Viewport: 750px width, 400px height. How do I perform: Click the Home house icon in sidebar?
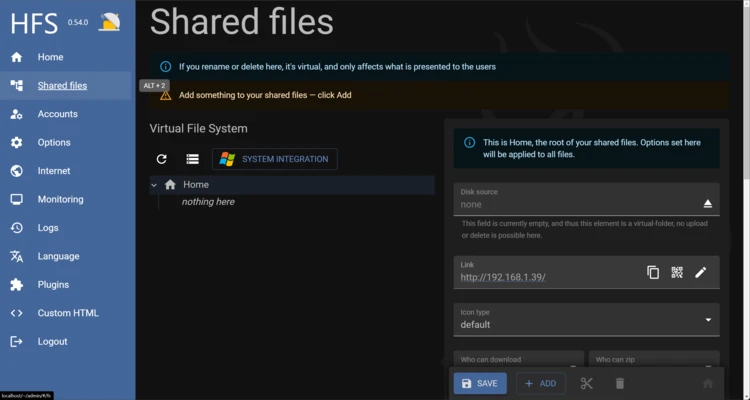click(16, 57)
